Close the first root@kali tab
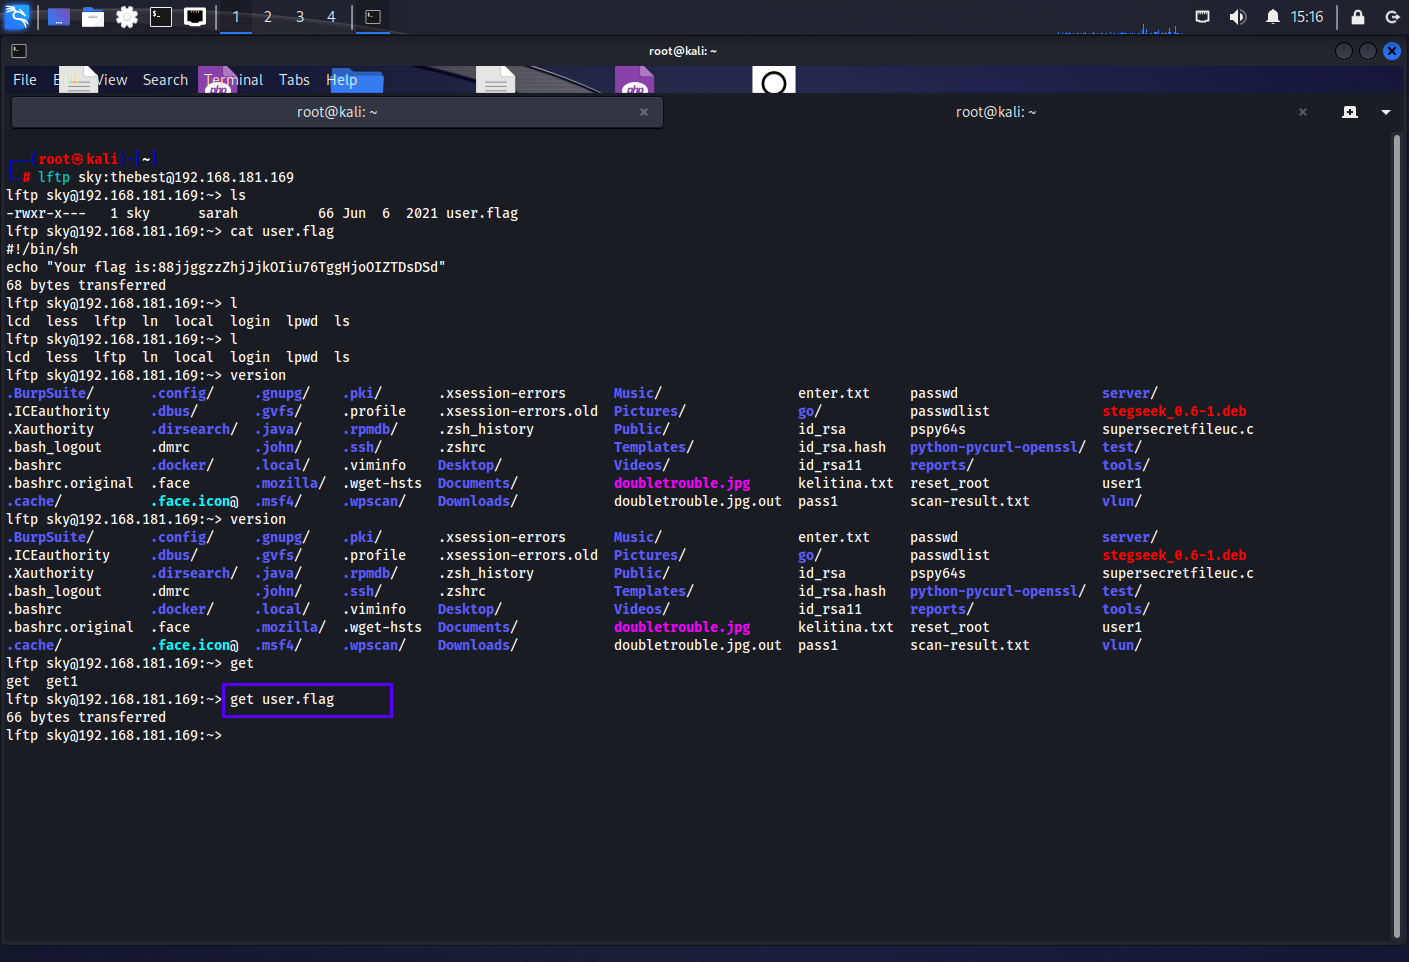Image resolution: width=1409 pixels, height=962 pixels. pyautogui.click(x=644, y=112)
